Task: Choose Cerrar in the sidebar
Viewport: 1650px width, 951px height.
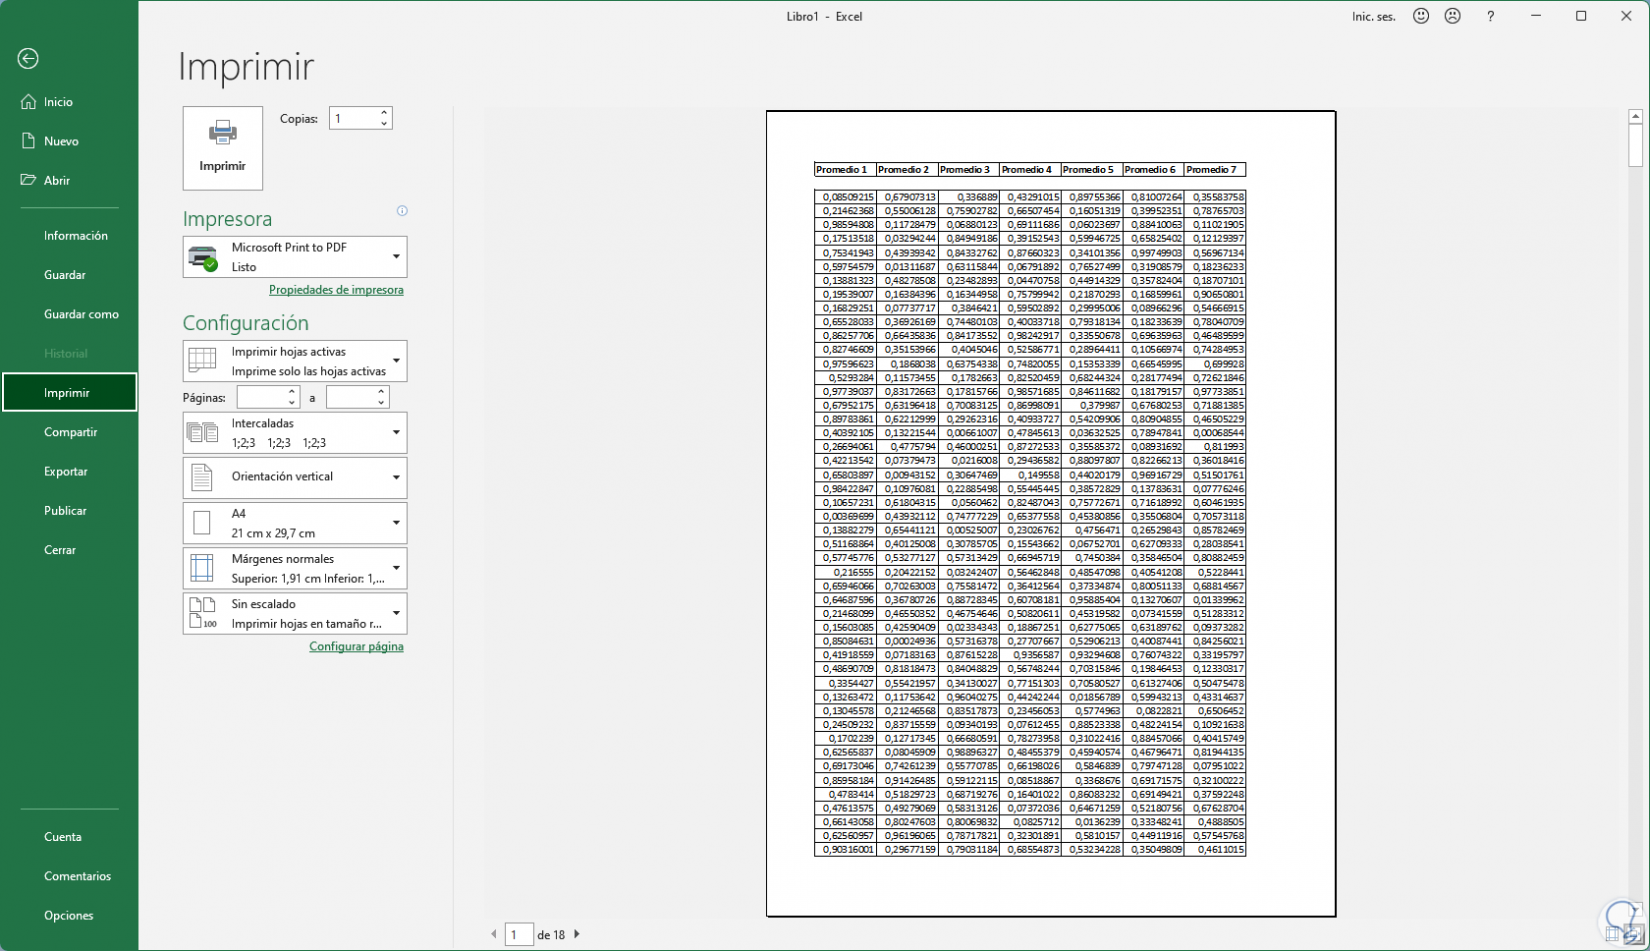Action: click(x=60, y=550)
